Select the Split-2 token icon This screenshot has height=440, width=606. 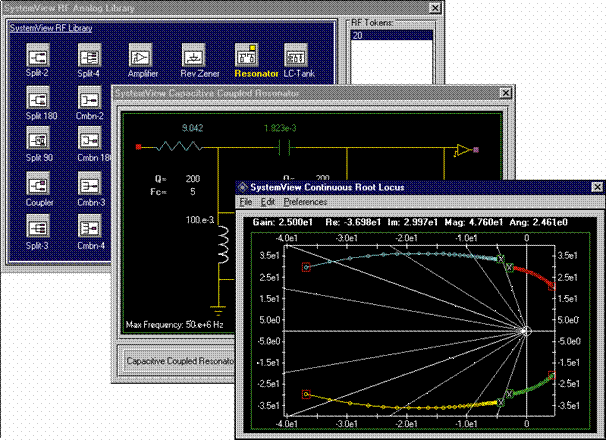[37, 55]
